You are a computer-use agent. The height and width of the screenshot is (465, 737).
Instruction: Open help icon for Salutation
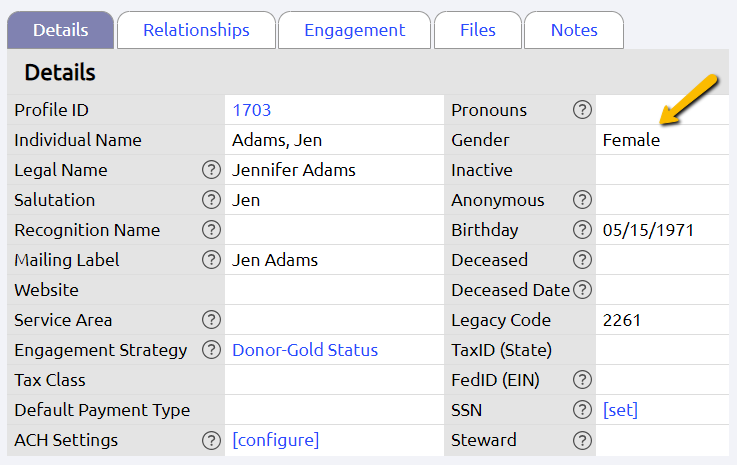212,200
